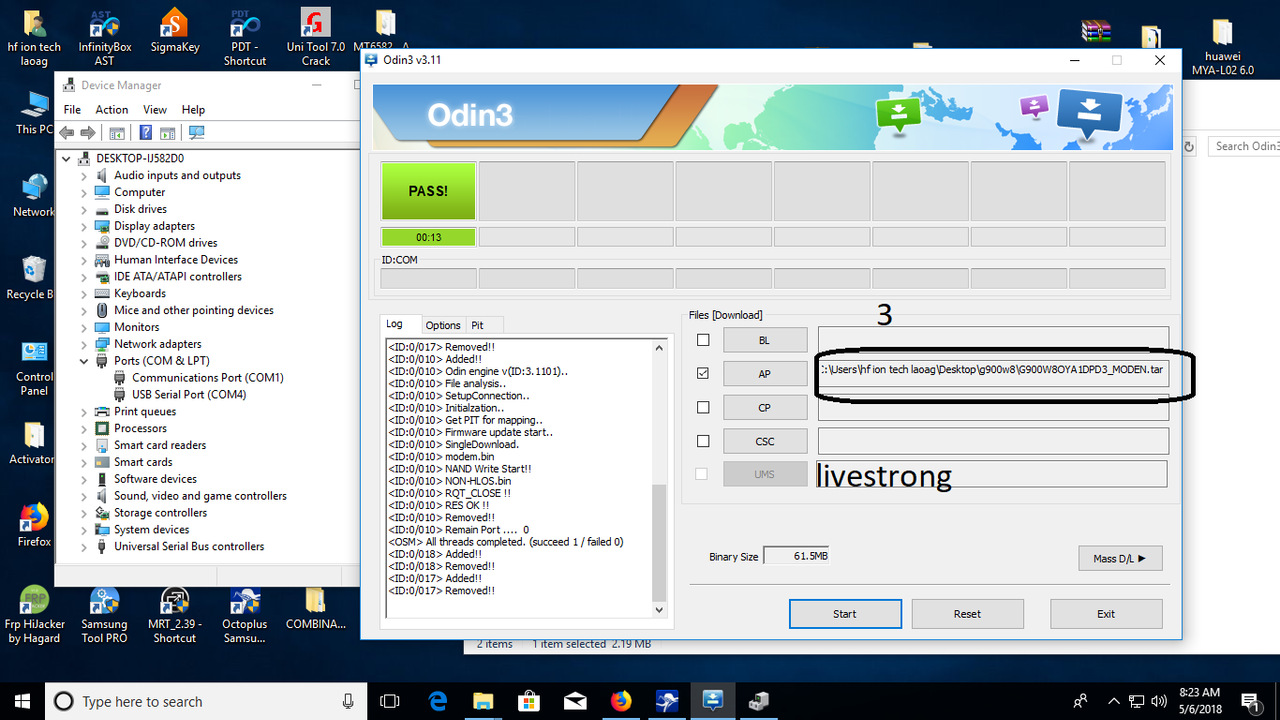
Task: Click blue Help icon in Device Manager toolbar
Action: pos(145,133)
